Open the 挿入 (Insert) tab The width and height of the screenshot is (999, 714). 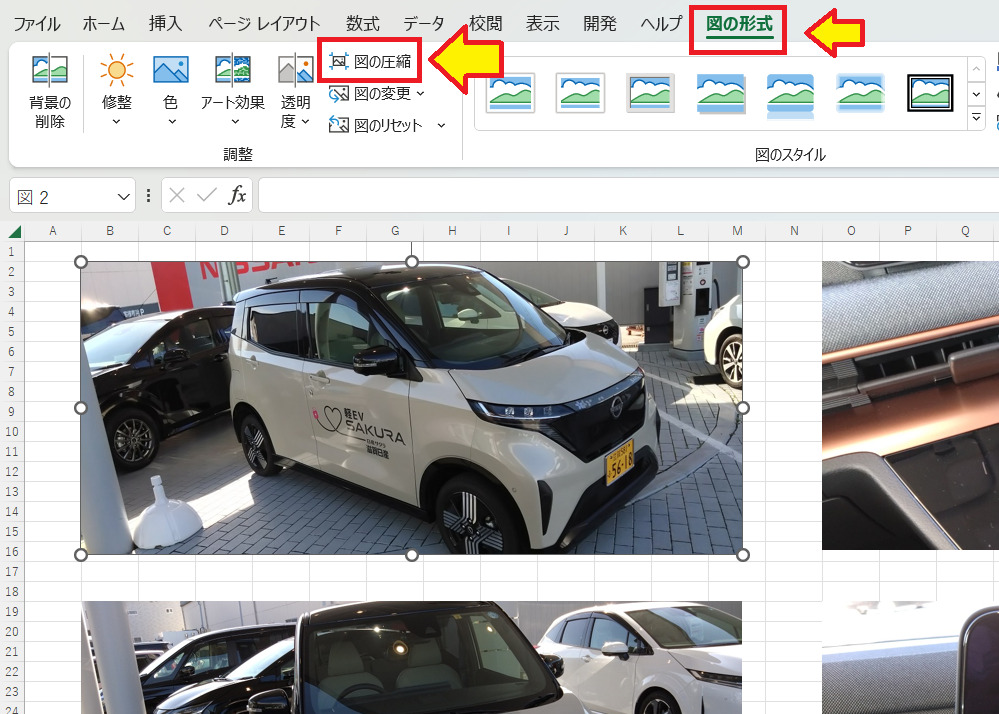(165, 24)
